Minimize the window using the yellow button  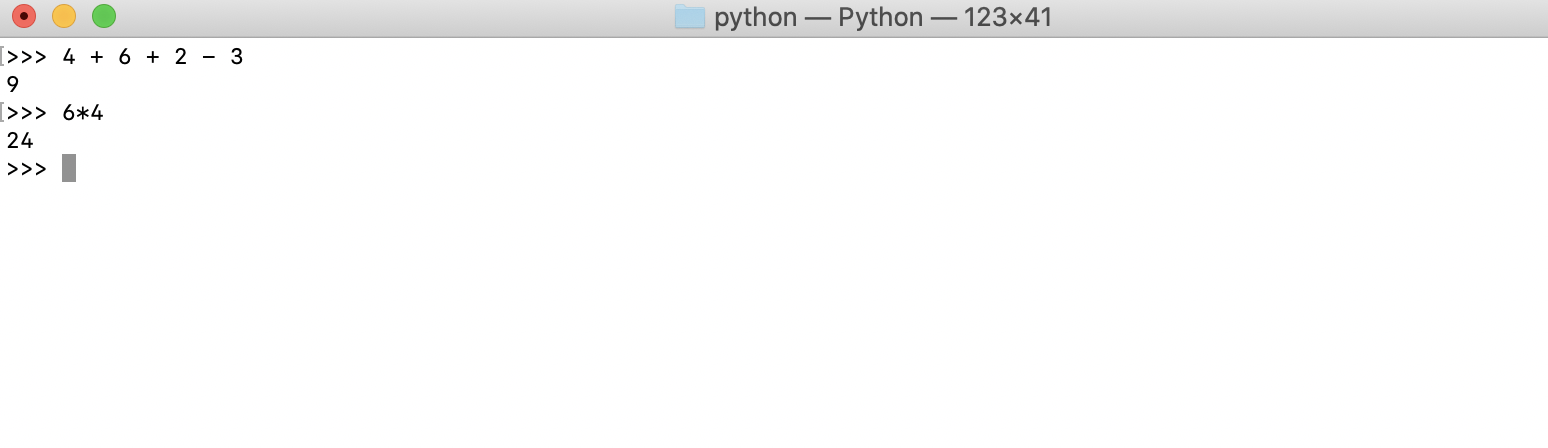coord(64,17)
